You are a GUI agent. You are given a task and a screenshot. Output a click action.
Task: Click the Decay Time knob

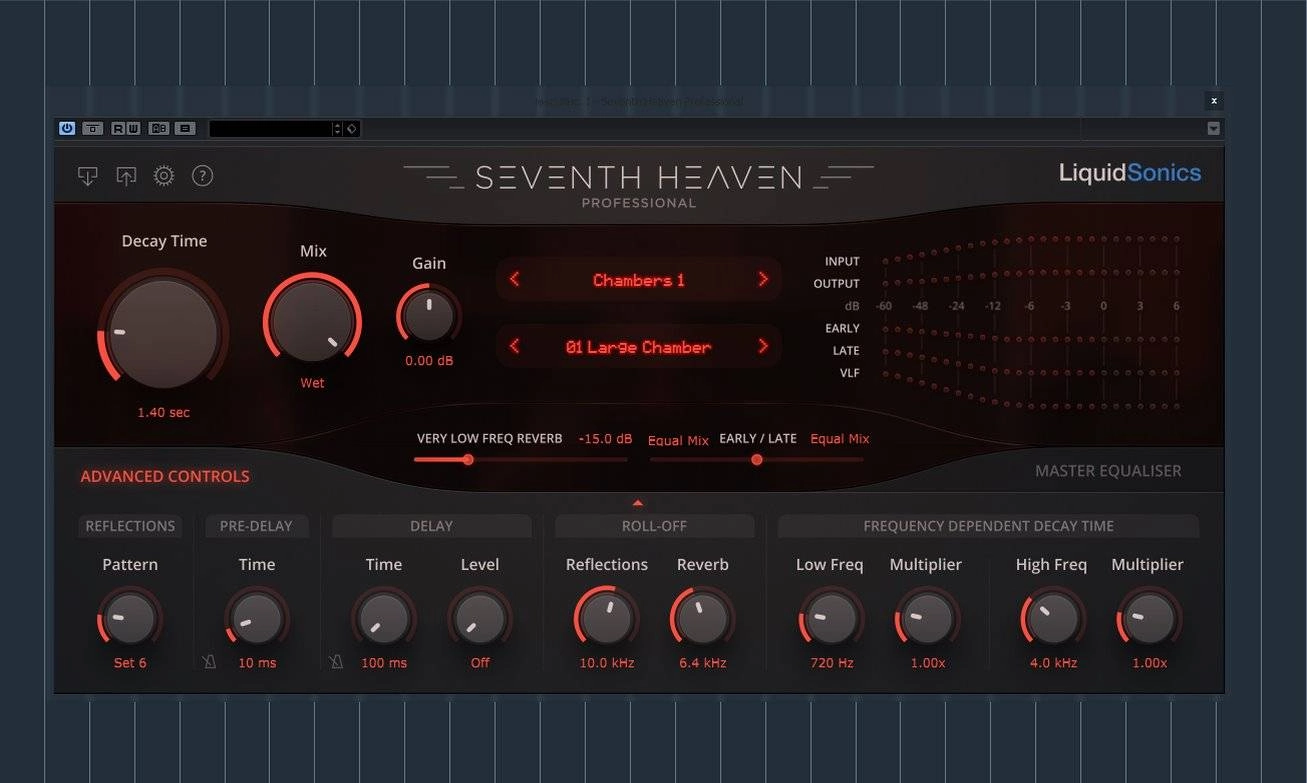pos(163,333)
